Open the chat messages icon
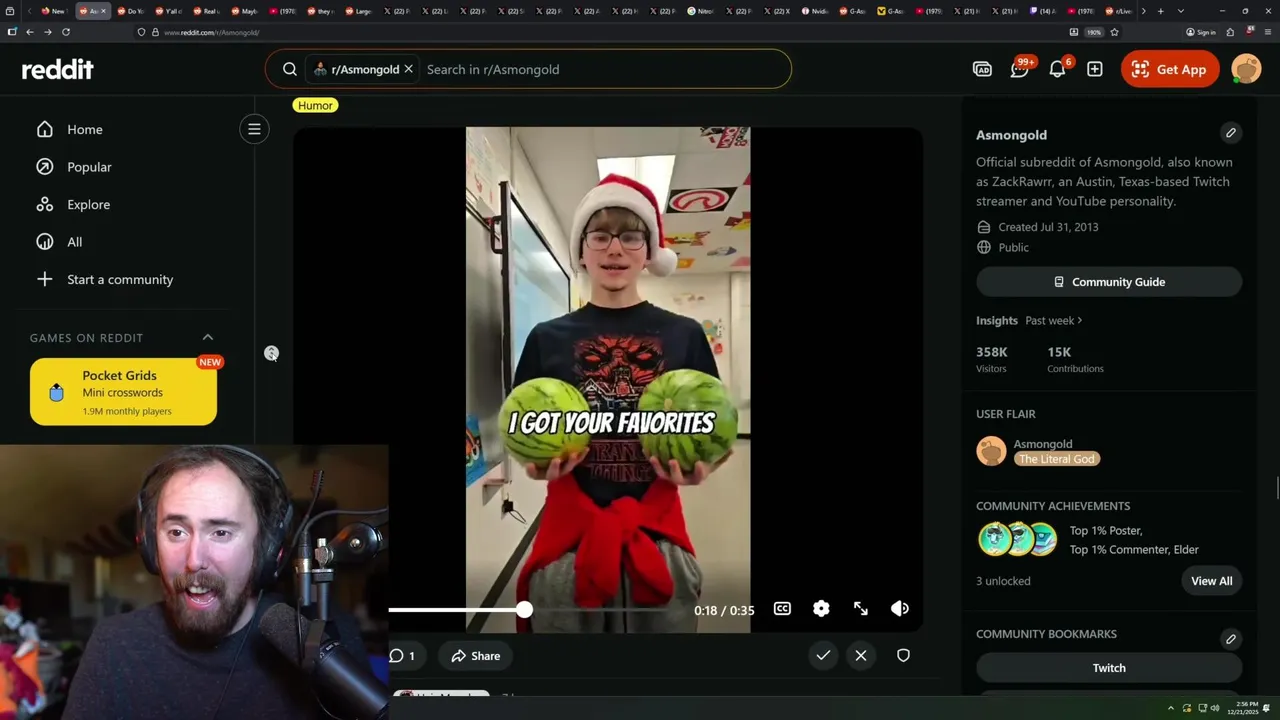Viewport: 1280px width, 720px height. pyautogui.click(x=1020, y=69)
